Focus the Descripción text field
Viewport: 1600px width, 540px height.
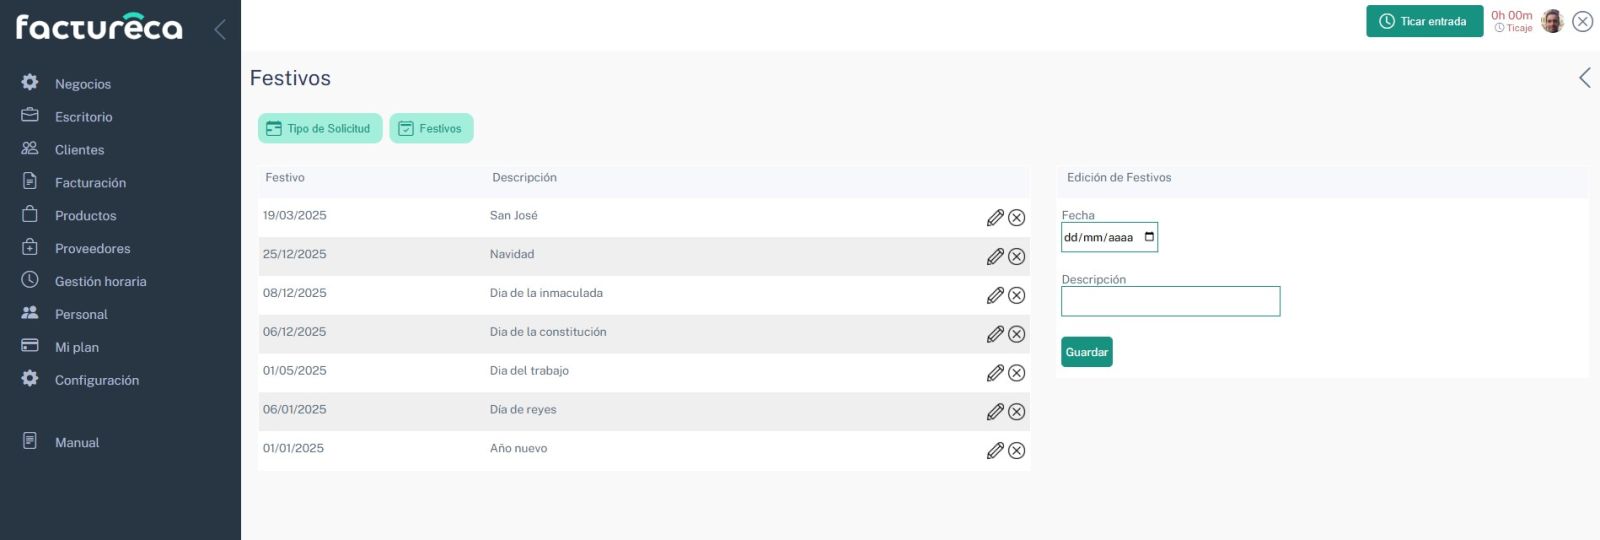click(x=1170, y=302)
